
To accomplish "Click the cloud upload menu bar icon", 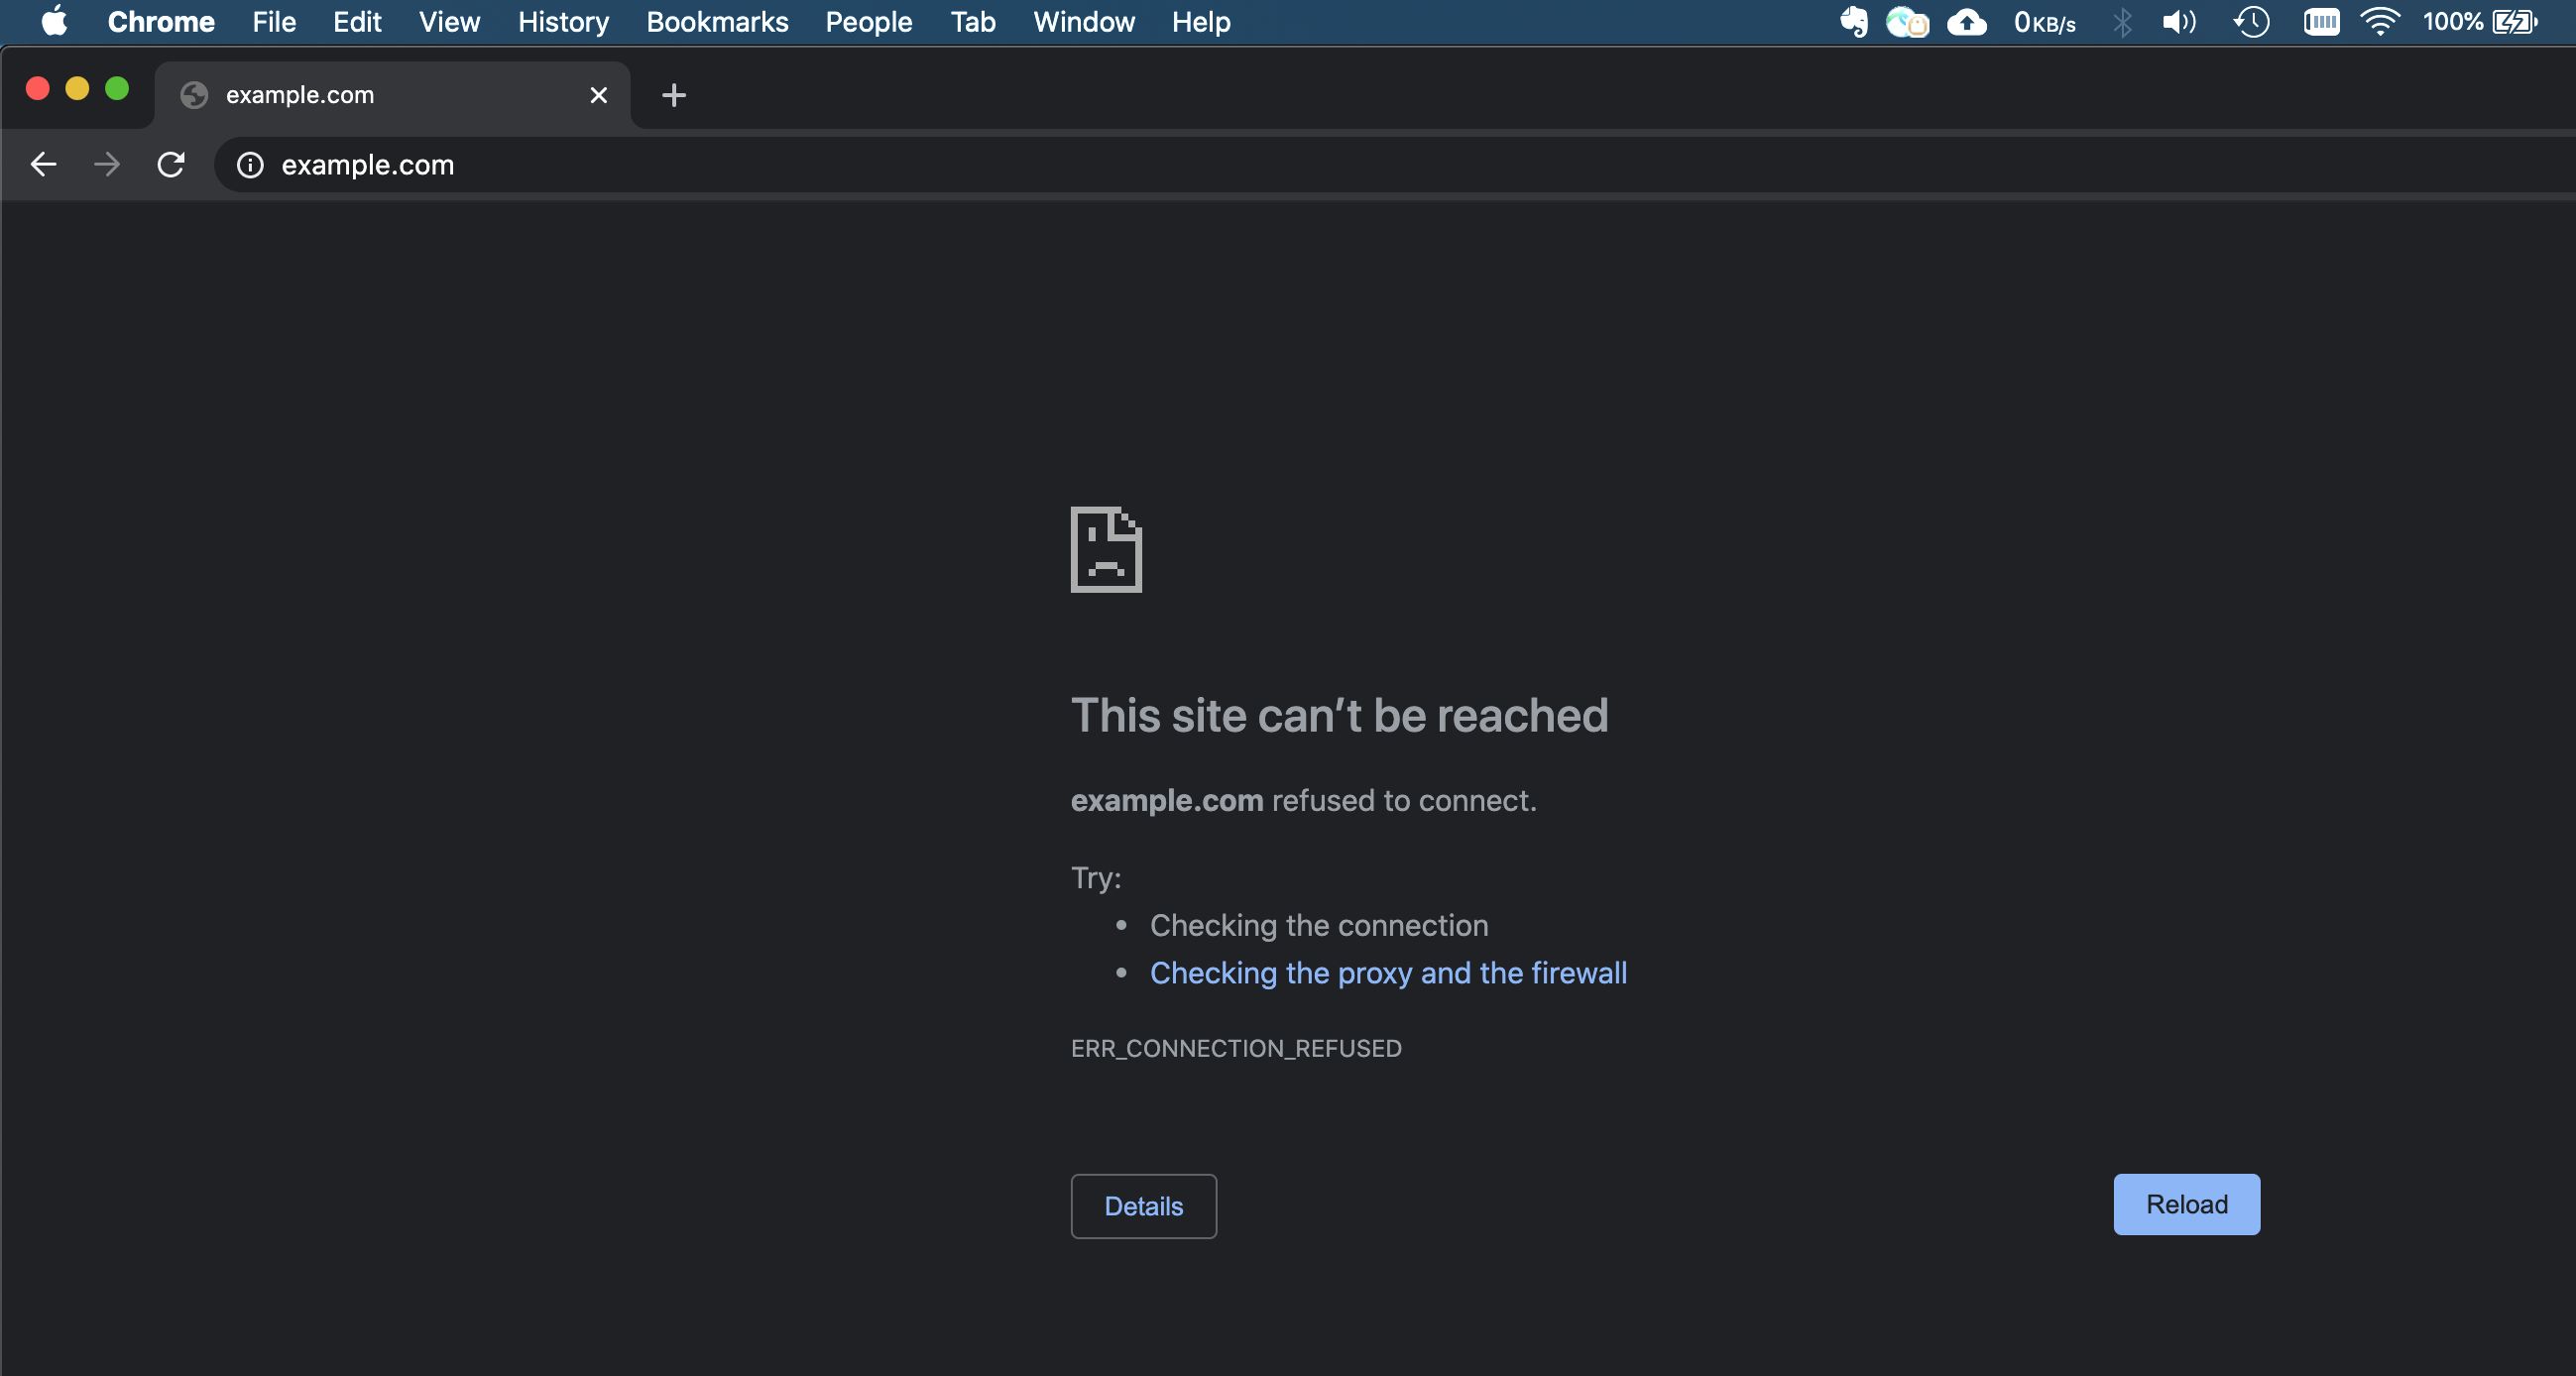I will (1966, 22).
